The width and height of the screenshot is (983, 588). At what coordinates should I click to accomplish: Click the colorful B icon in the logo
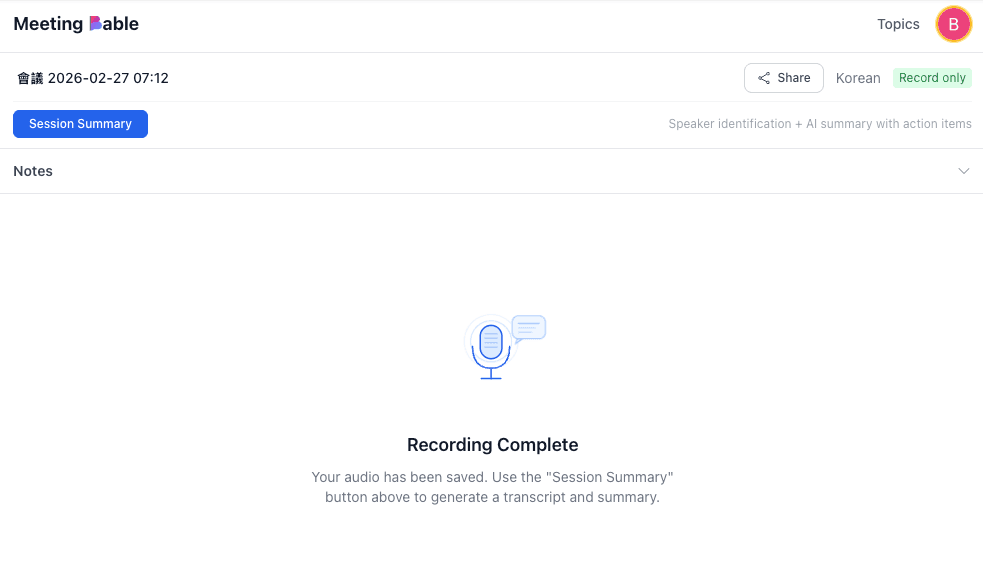tap(95, 24)
